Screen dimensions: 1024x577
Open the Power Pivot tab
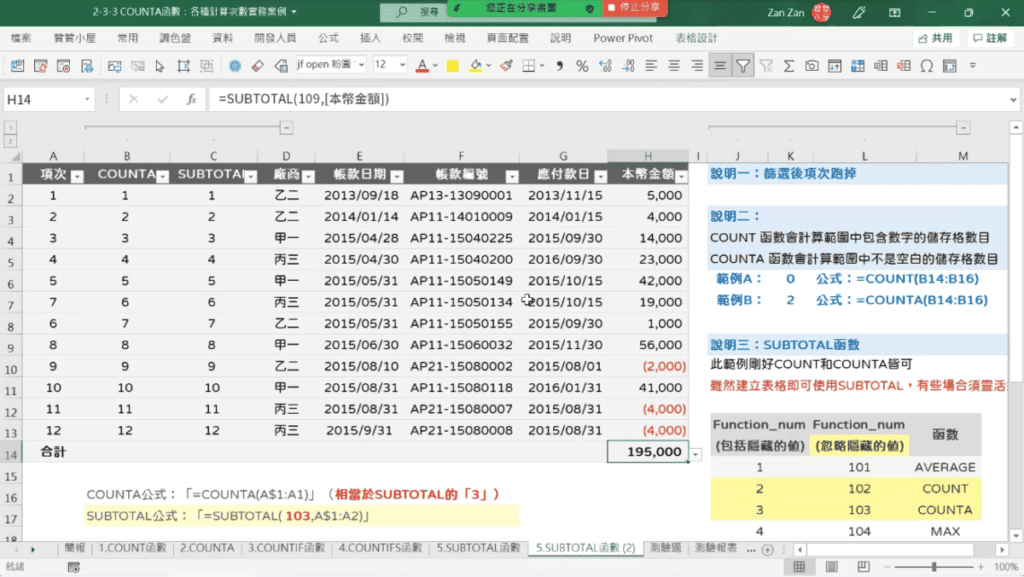[623, 39]
